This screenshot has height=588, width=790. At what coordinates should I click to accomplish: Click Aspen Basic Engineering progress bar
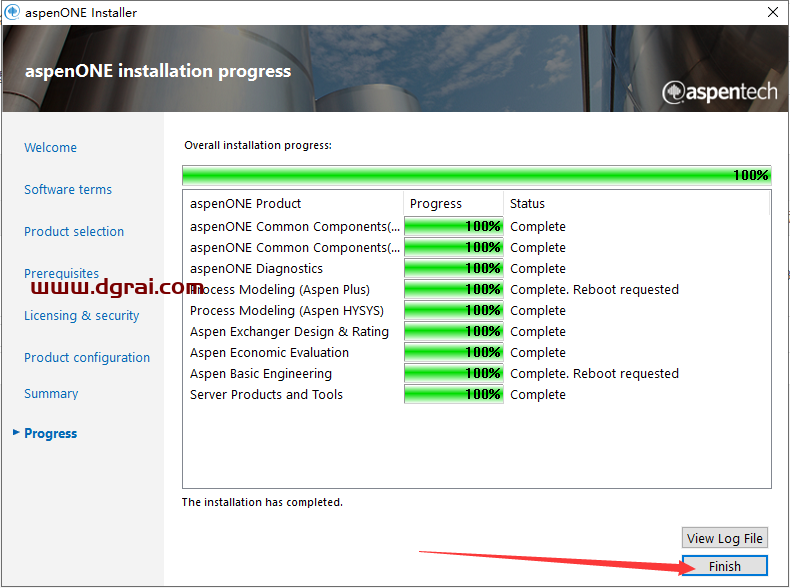[x=453, y=374]
